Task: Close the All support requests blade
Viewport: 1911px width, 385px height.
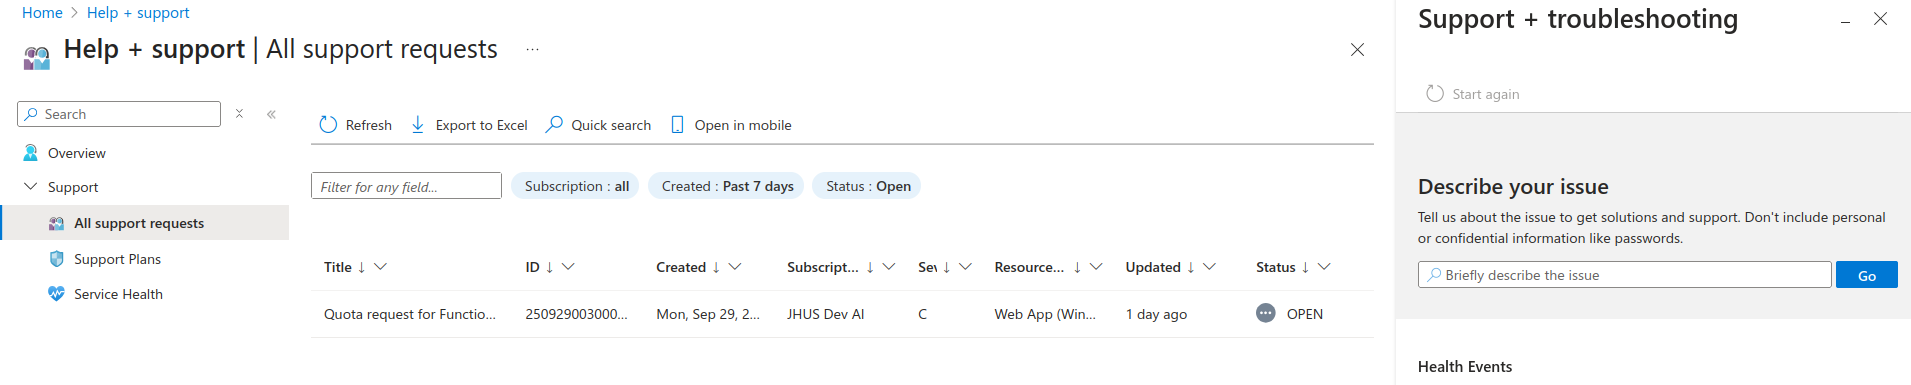Action: pyautogui.click(x=1357, y=49)
